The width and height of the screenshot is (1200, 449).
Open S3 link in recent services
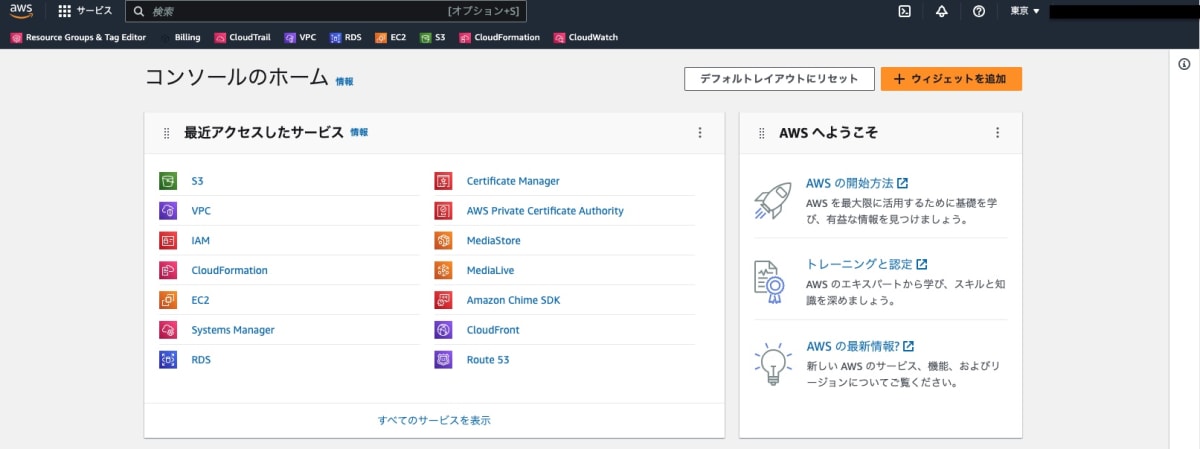pos(197,181)
